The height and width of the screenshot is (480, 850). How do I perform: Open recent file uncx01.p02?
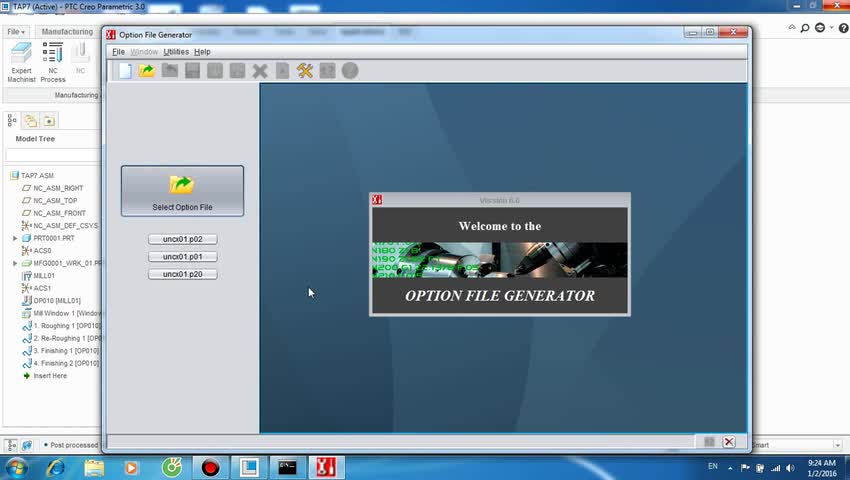tap(183, 239)
